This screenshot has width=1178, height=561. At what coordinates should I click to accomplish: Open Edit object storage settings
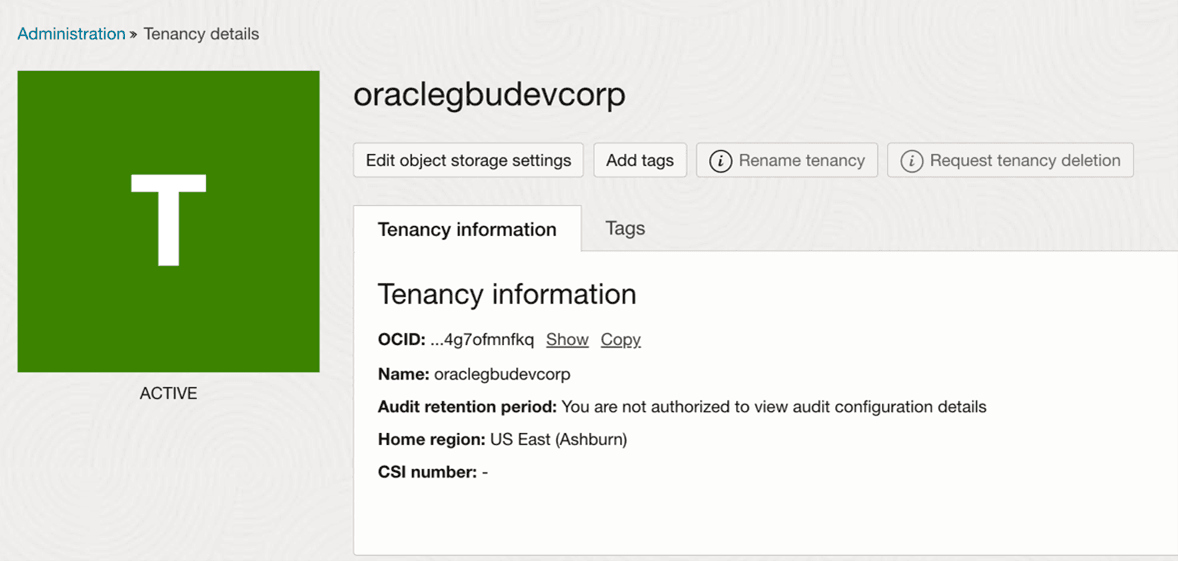pos(468,160)
